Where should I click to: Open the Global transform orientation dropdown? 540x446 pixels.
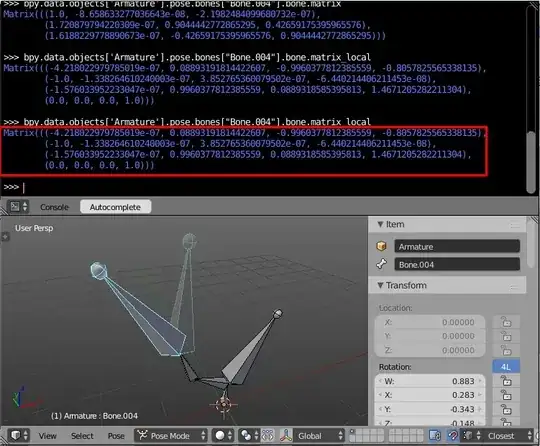click(319, 436)
